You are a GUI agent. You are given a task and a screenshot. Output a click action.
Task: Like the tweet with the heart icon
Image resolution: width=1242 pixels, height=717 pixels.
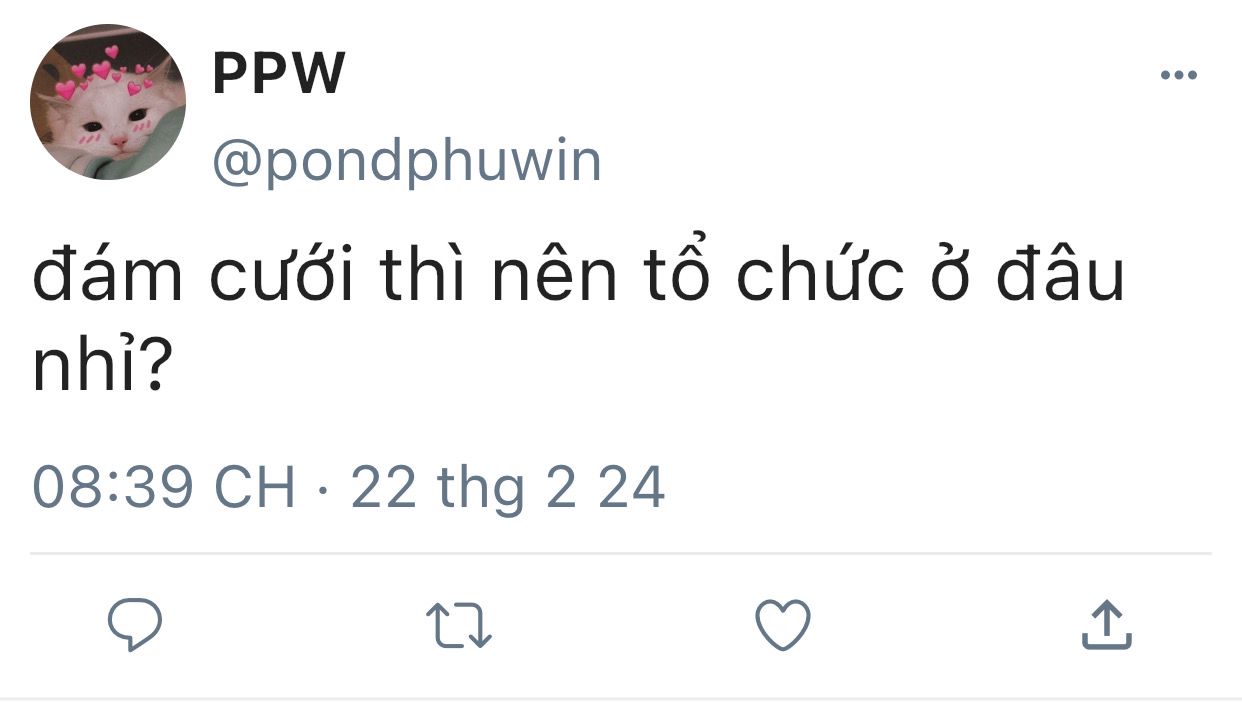coord(782,626)
